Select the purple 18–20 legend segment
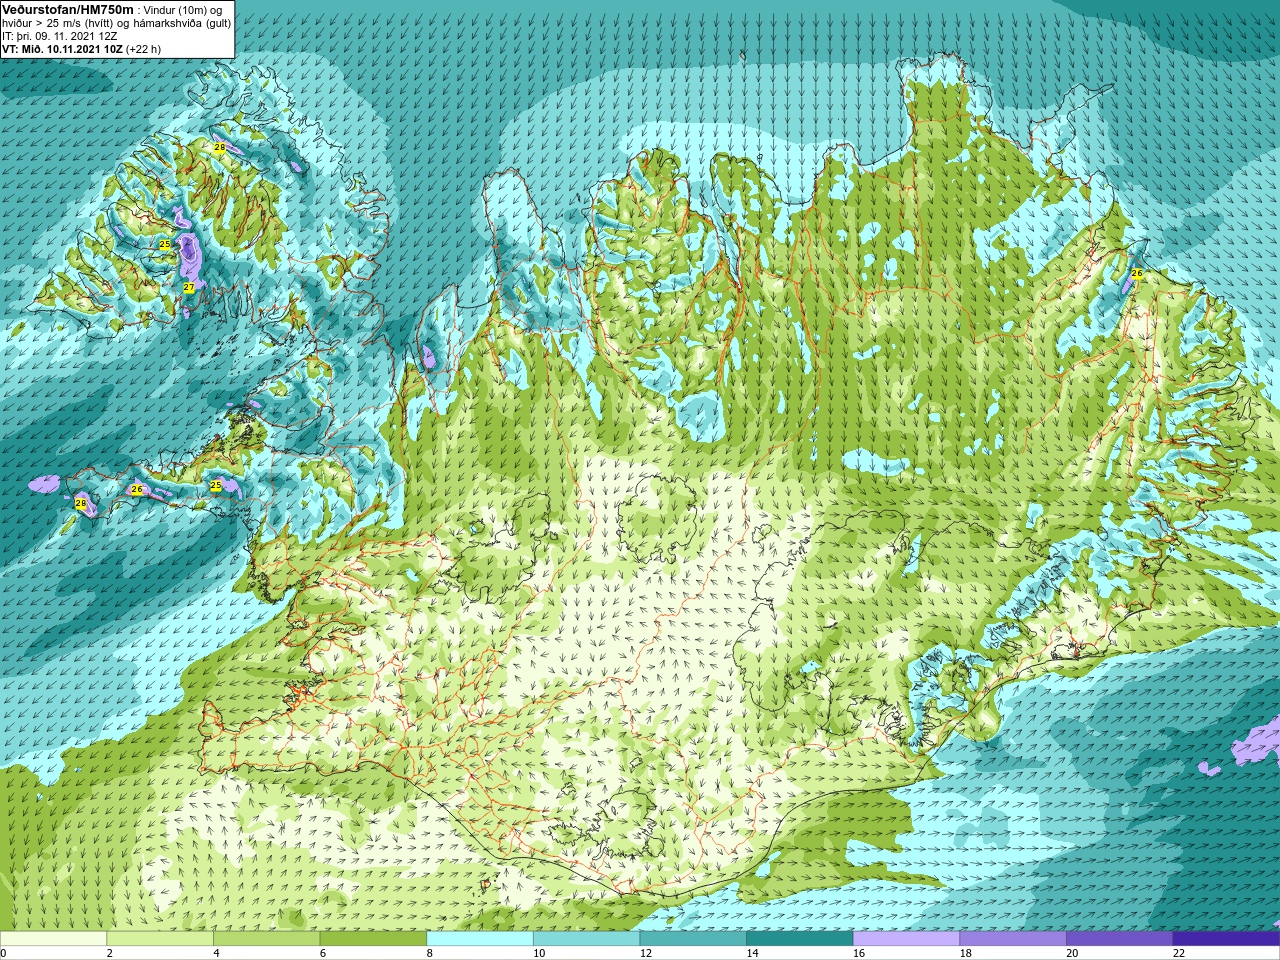The image size is (1280, 960). tap(1013, 939)
